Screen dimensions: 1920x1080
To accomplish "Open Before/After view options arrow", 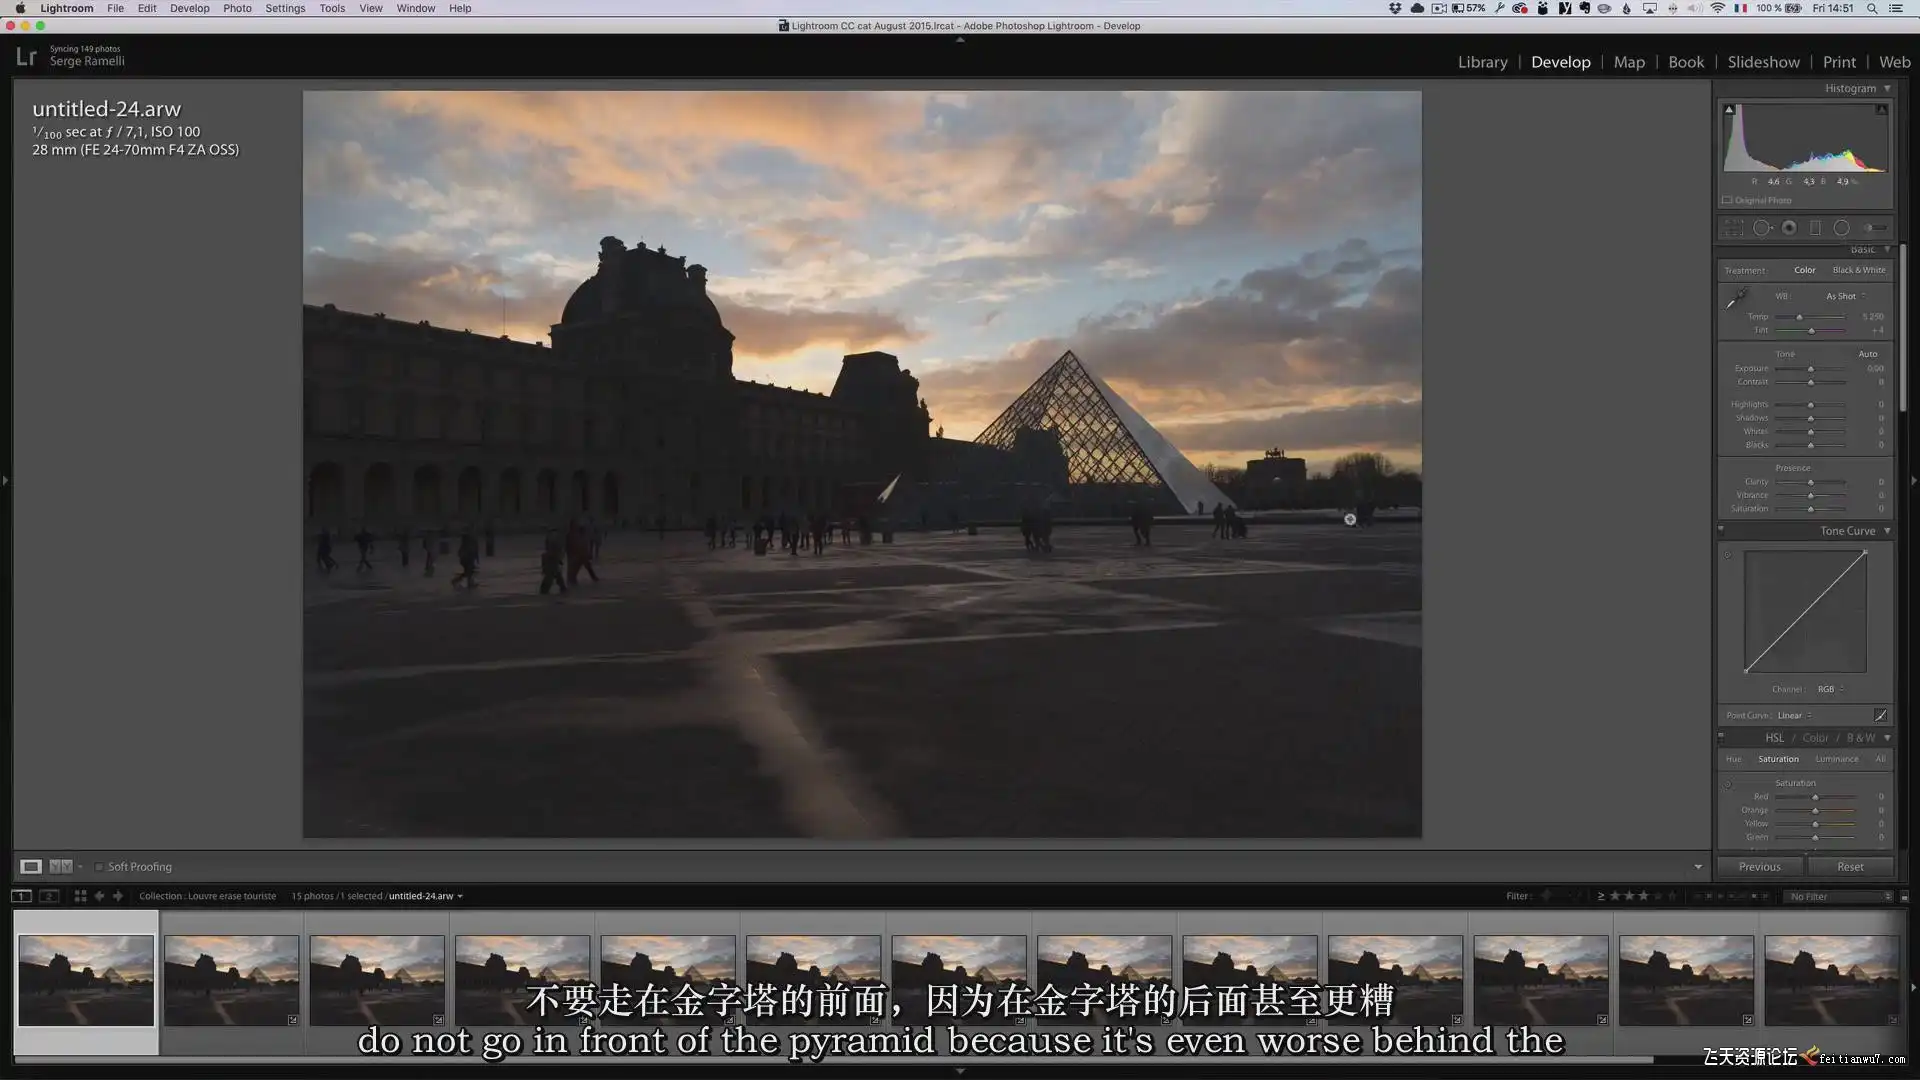I will (x=80, y=867).
